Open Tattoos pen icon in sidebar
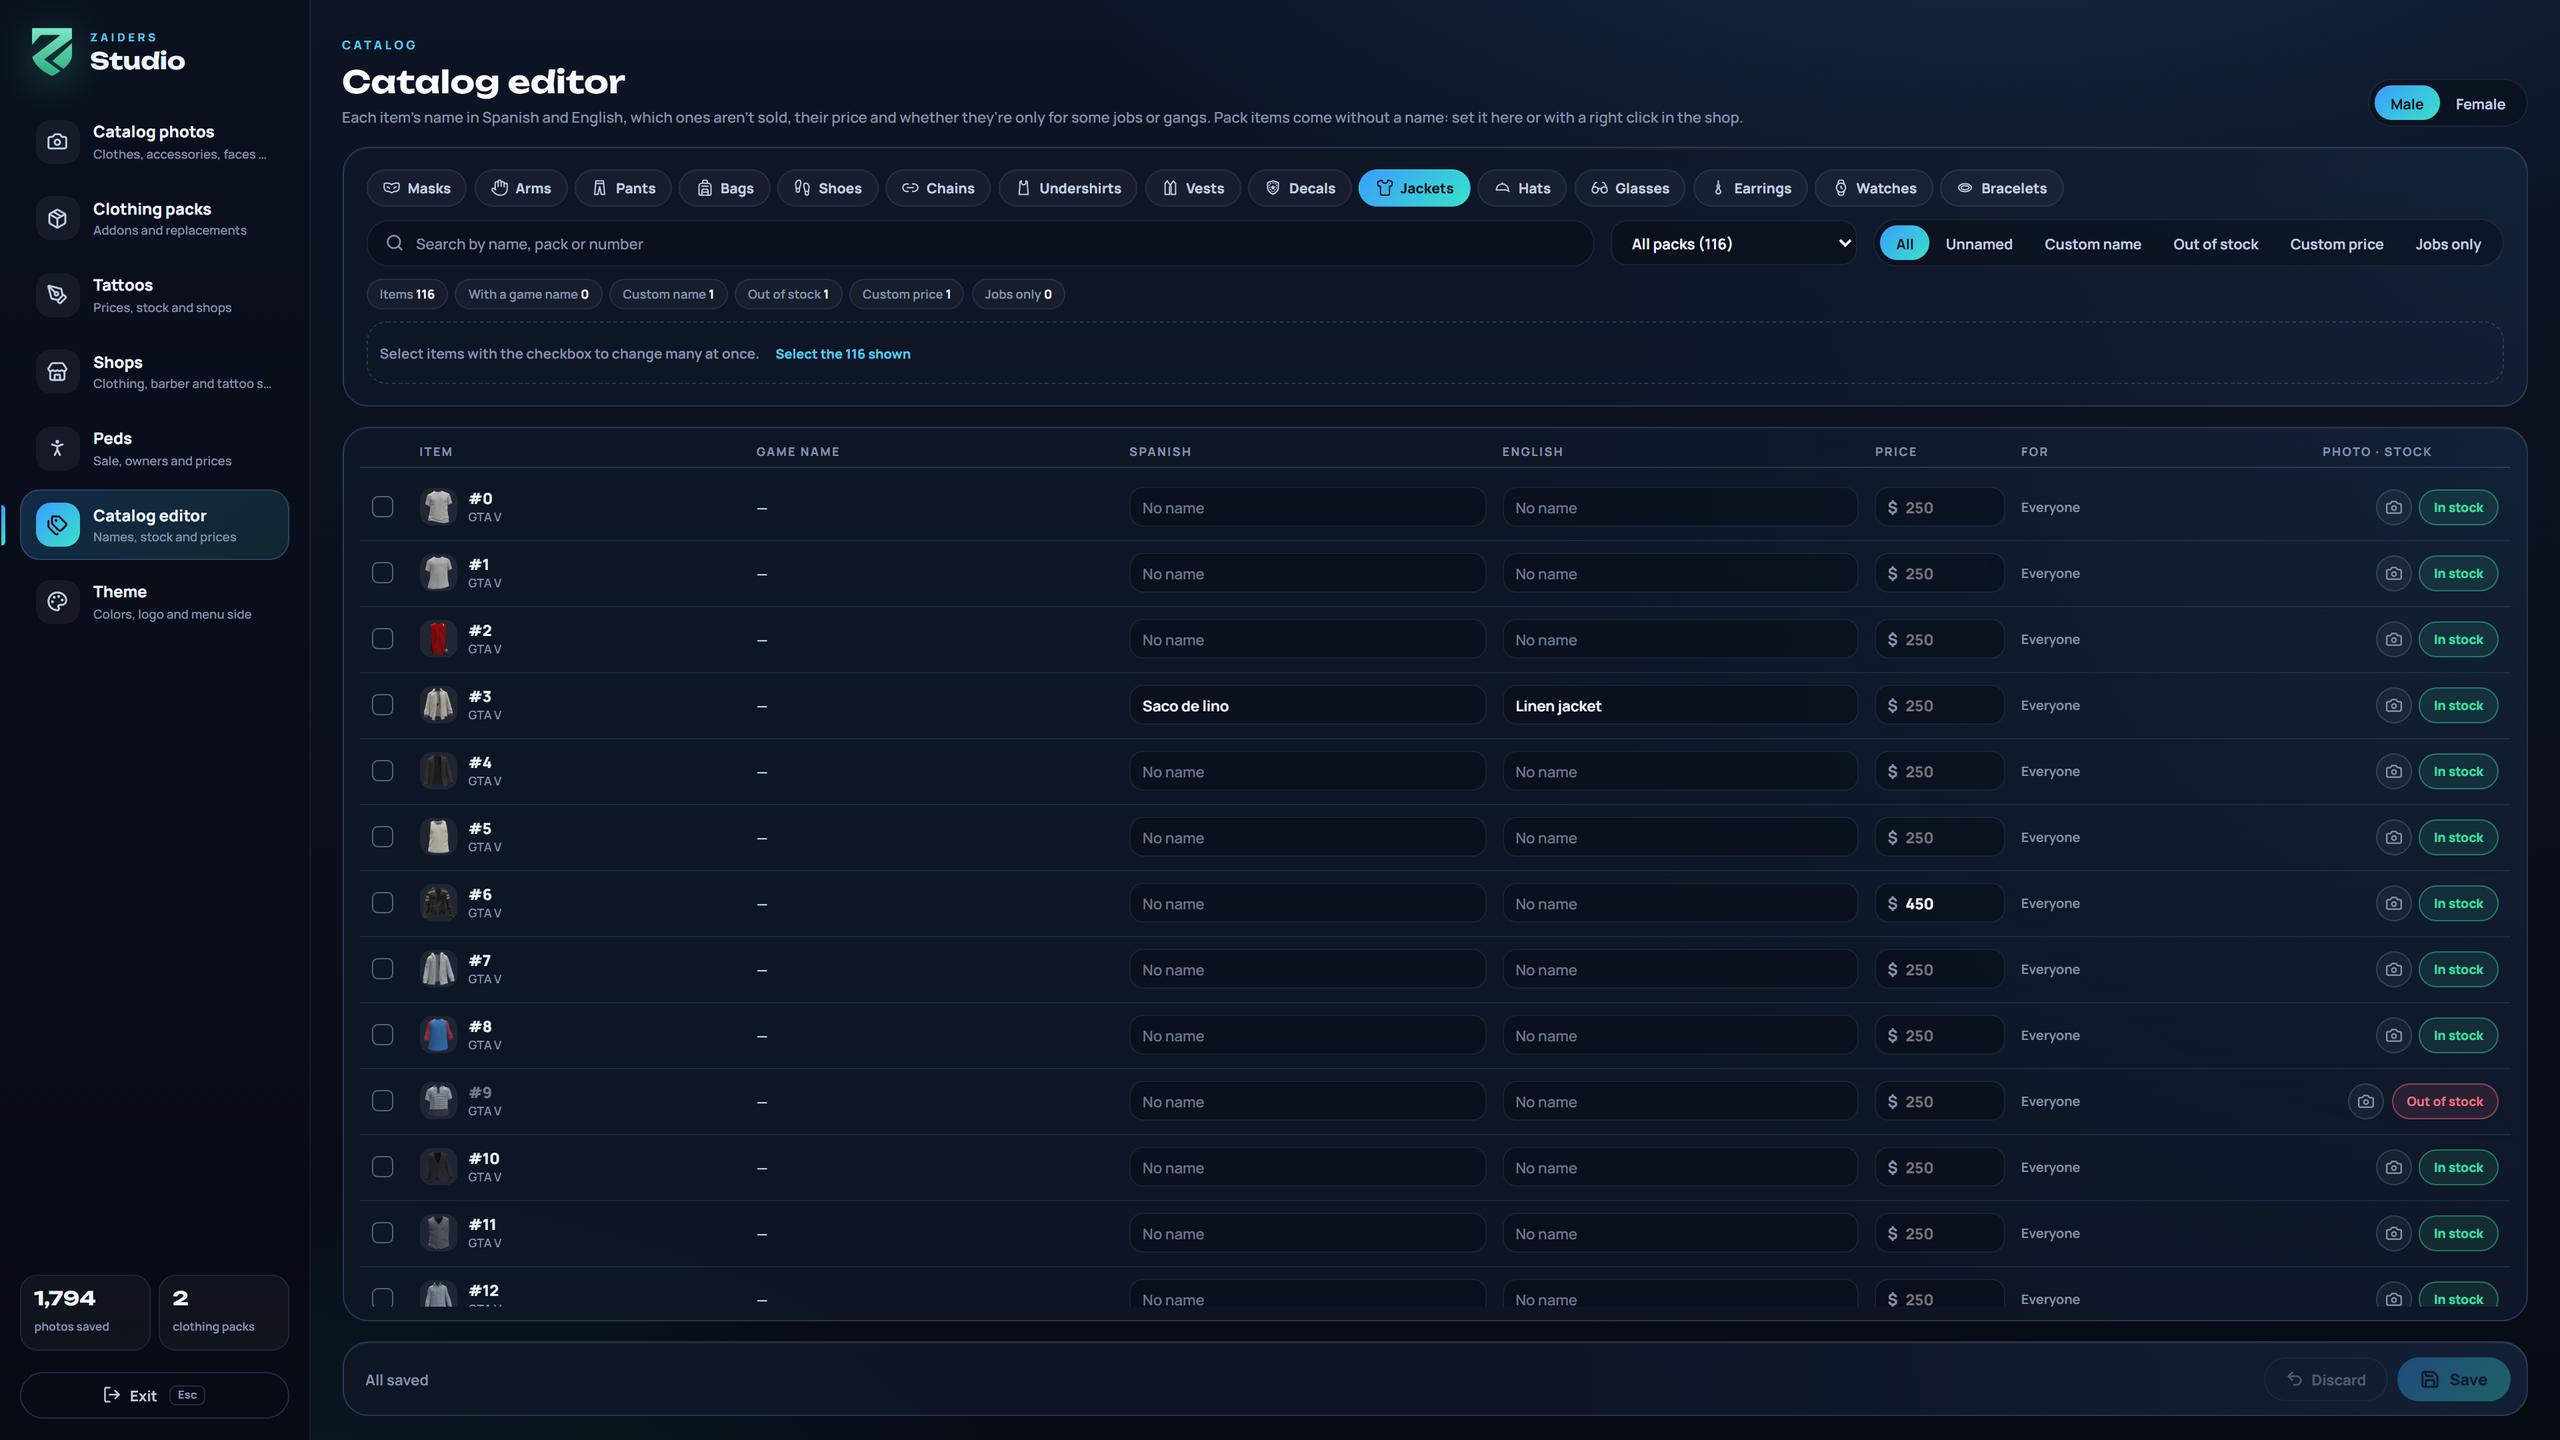The image size is (2560, 1440). [x=57, y=295]
